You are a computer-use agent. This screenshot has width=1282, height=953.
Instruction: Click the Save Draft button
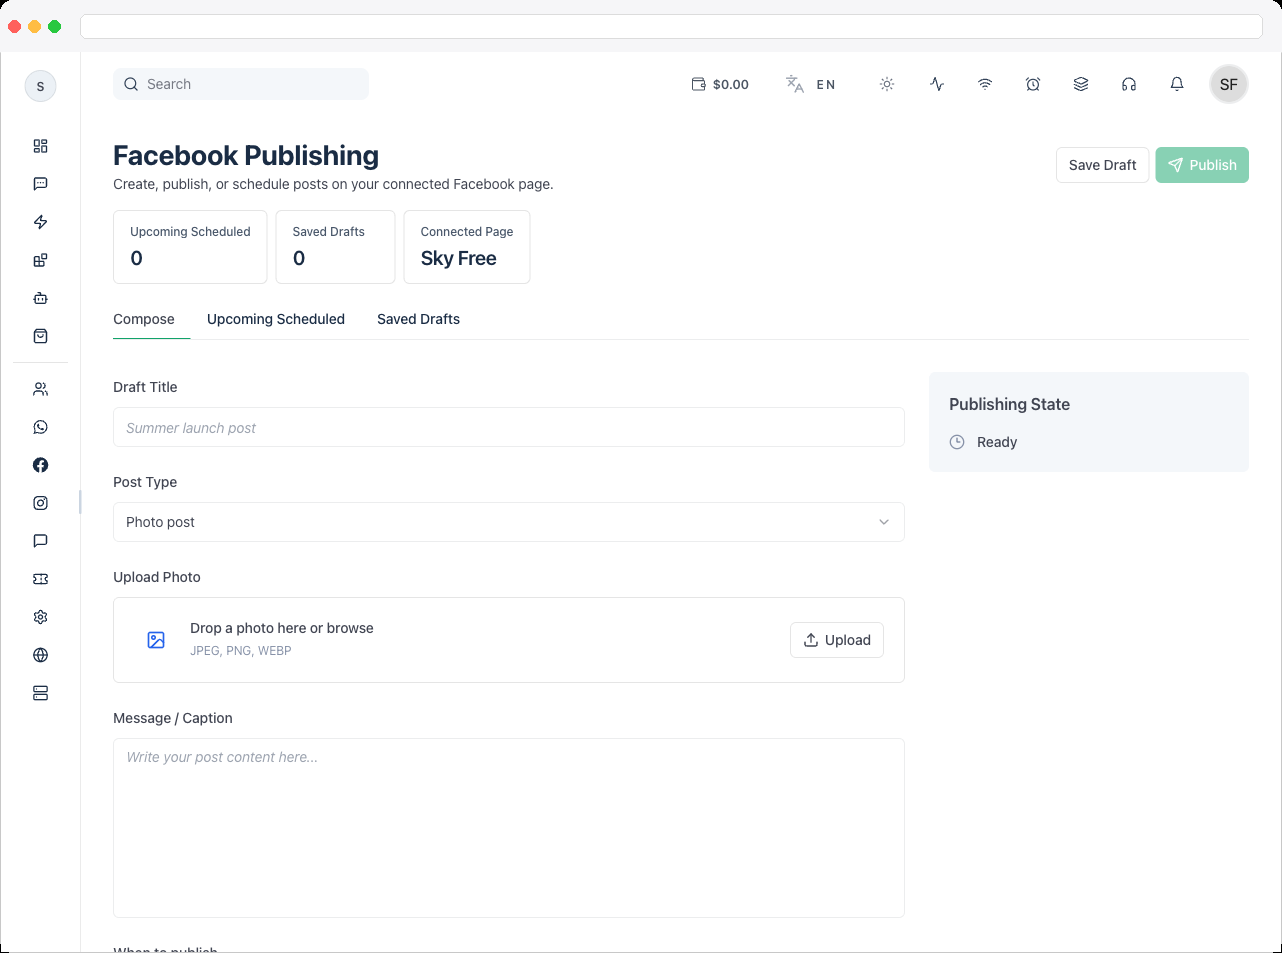(1102, 165)
